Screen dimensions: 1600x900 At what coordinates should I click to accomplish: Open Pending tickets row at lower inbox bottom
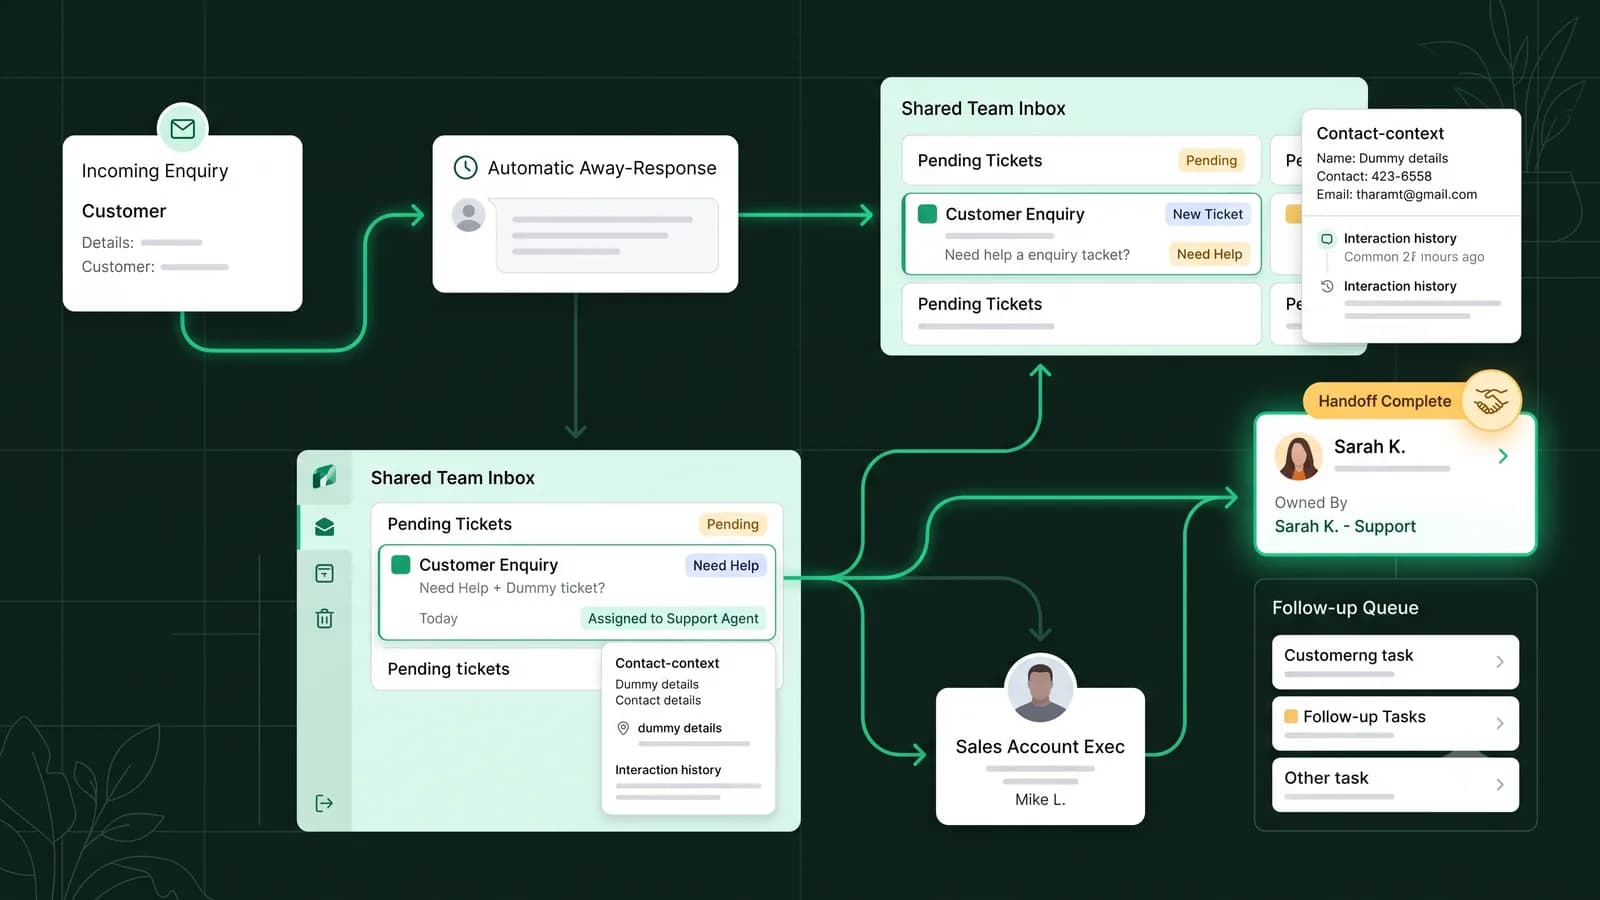[x=486, y=669]
